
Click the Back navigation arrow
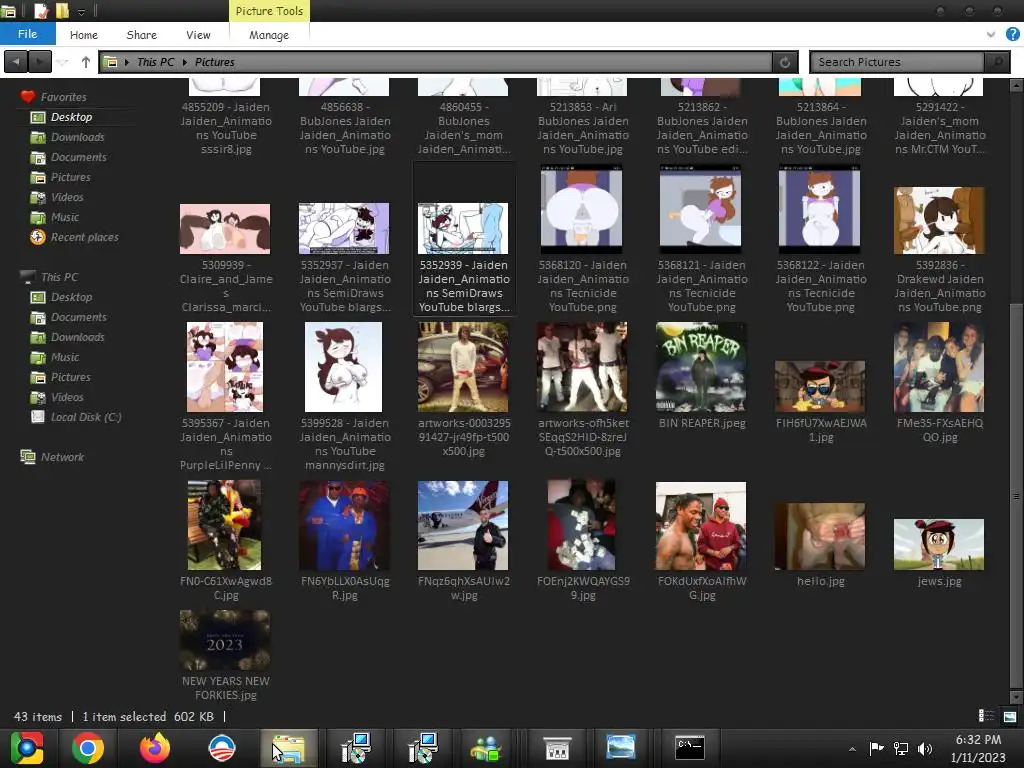pos(16,62)
